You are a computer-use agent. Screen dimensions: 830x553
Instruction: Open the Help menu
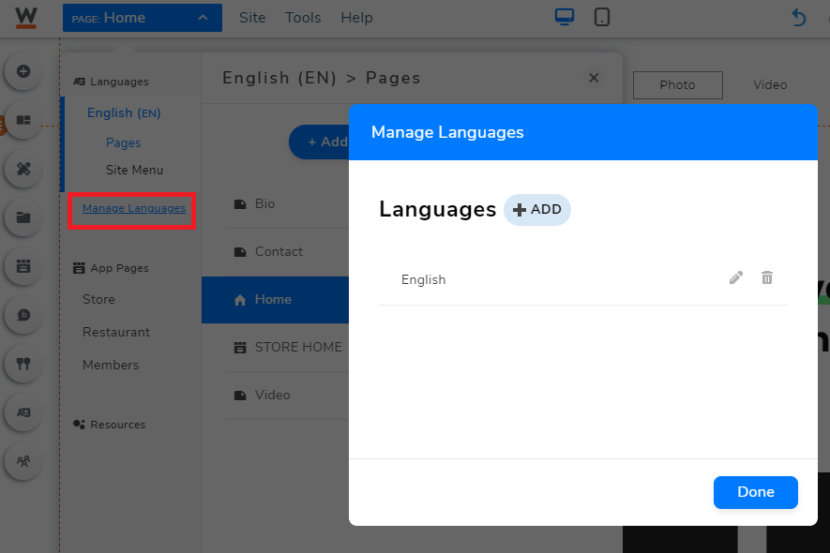click(x=356, y=17)
